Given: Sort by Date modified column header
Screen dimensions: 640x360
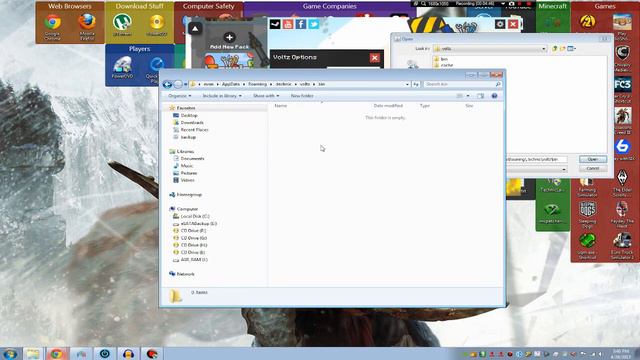Looking at the screenshot, I should click(388, 106).
